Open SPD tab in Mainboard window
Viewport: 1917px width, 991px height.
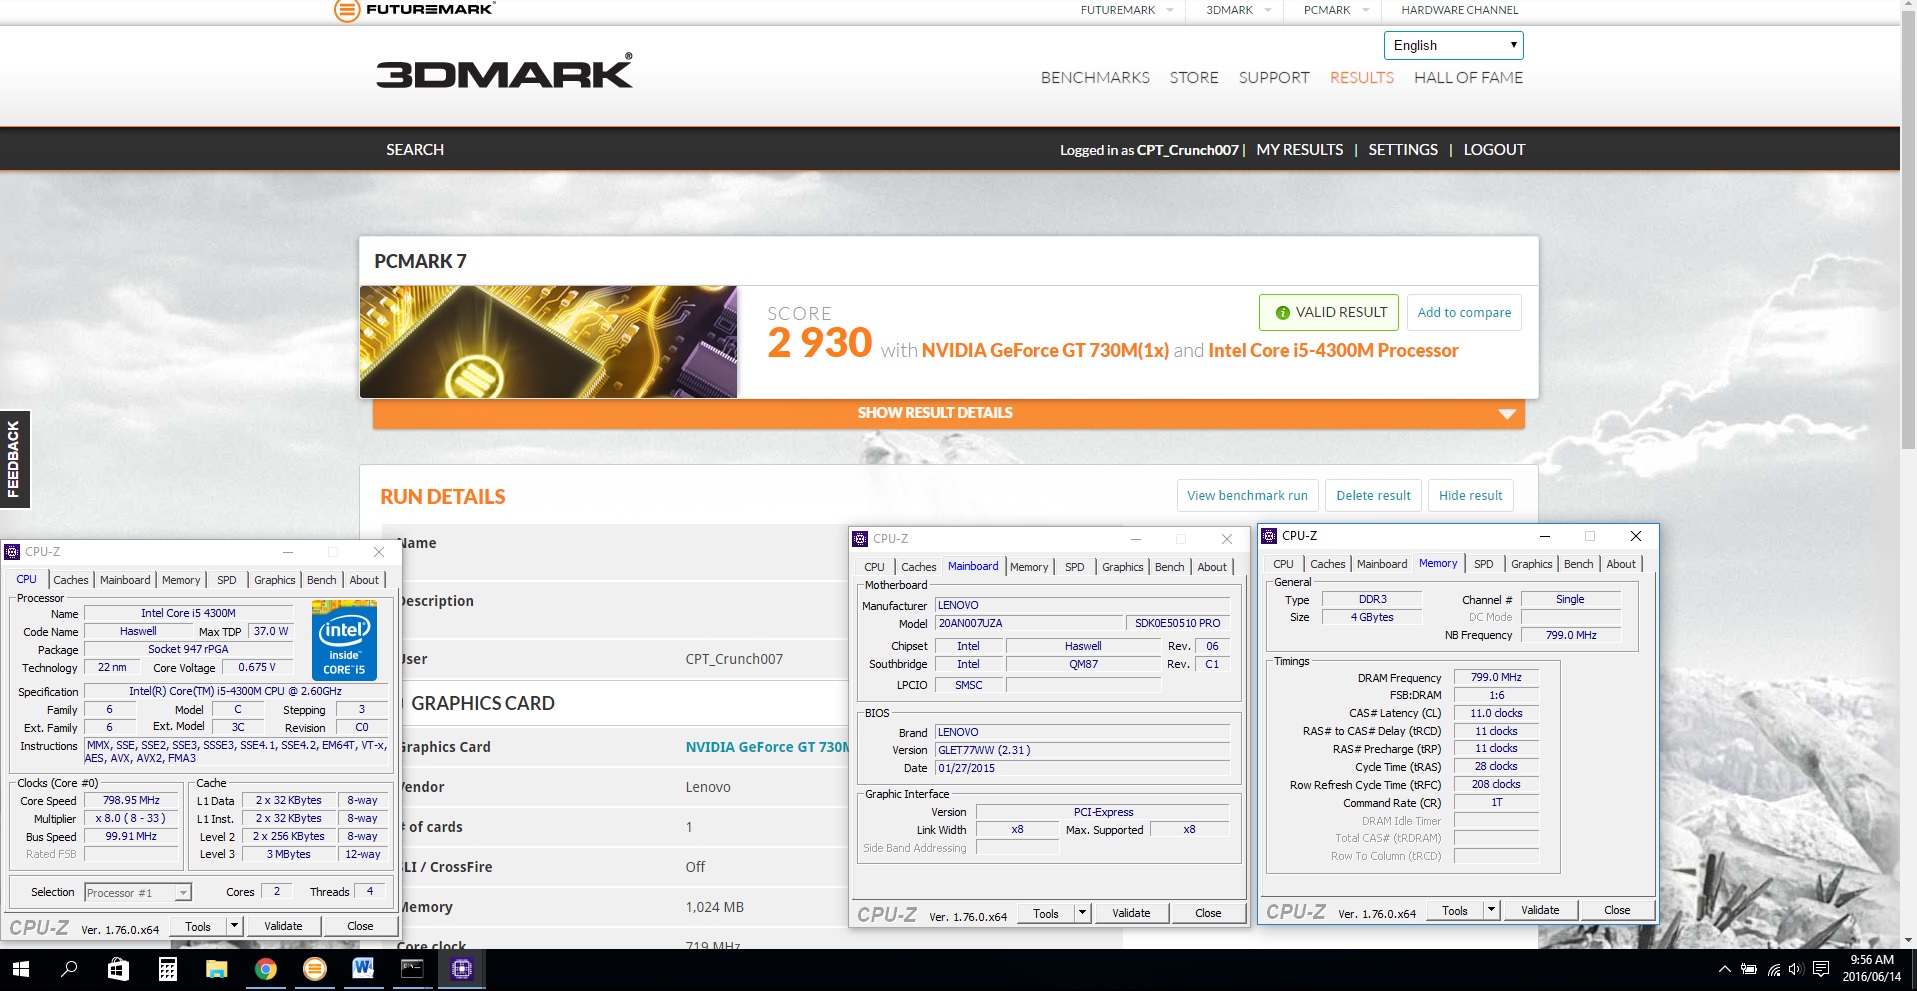(1075, 567)
